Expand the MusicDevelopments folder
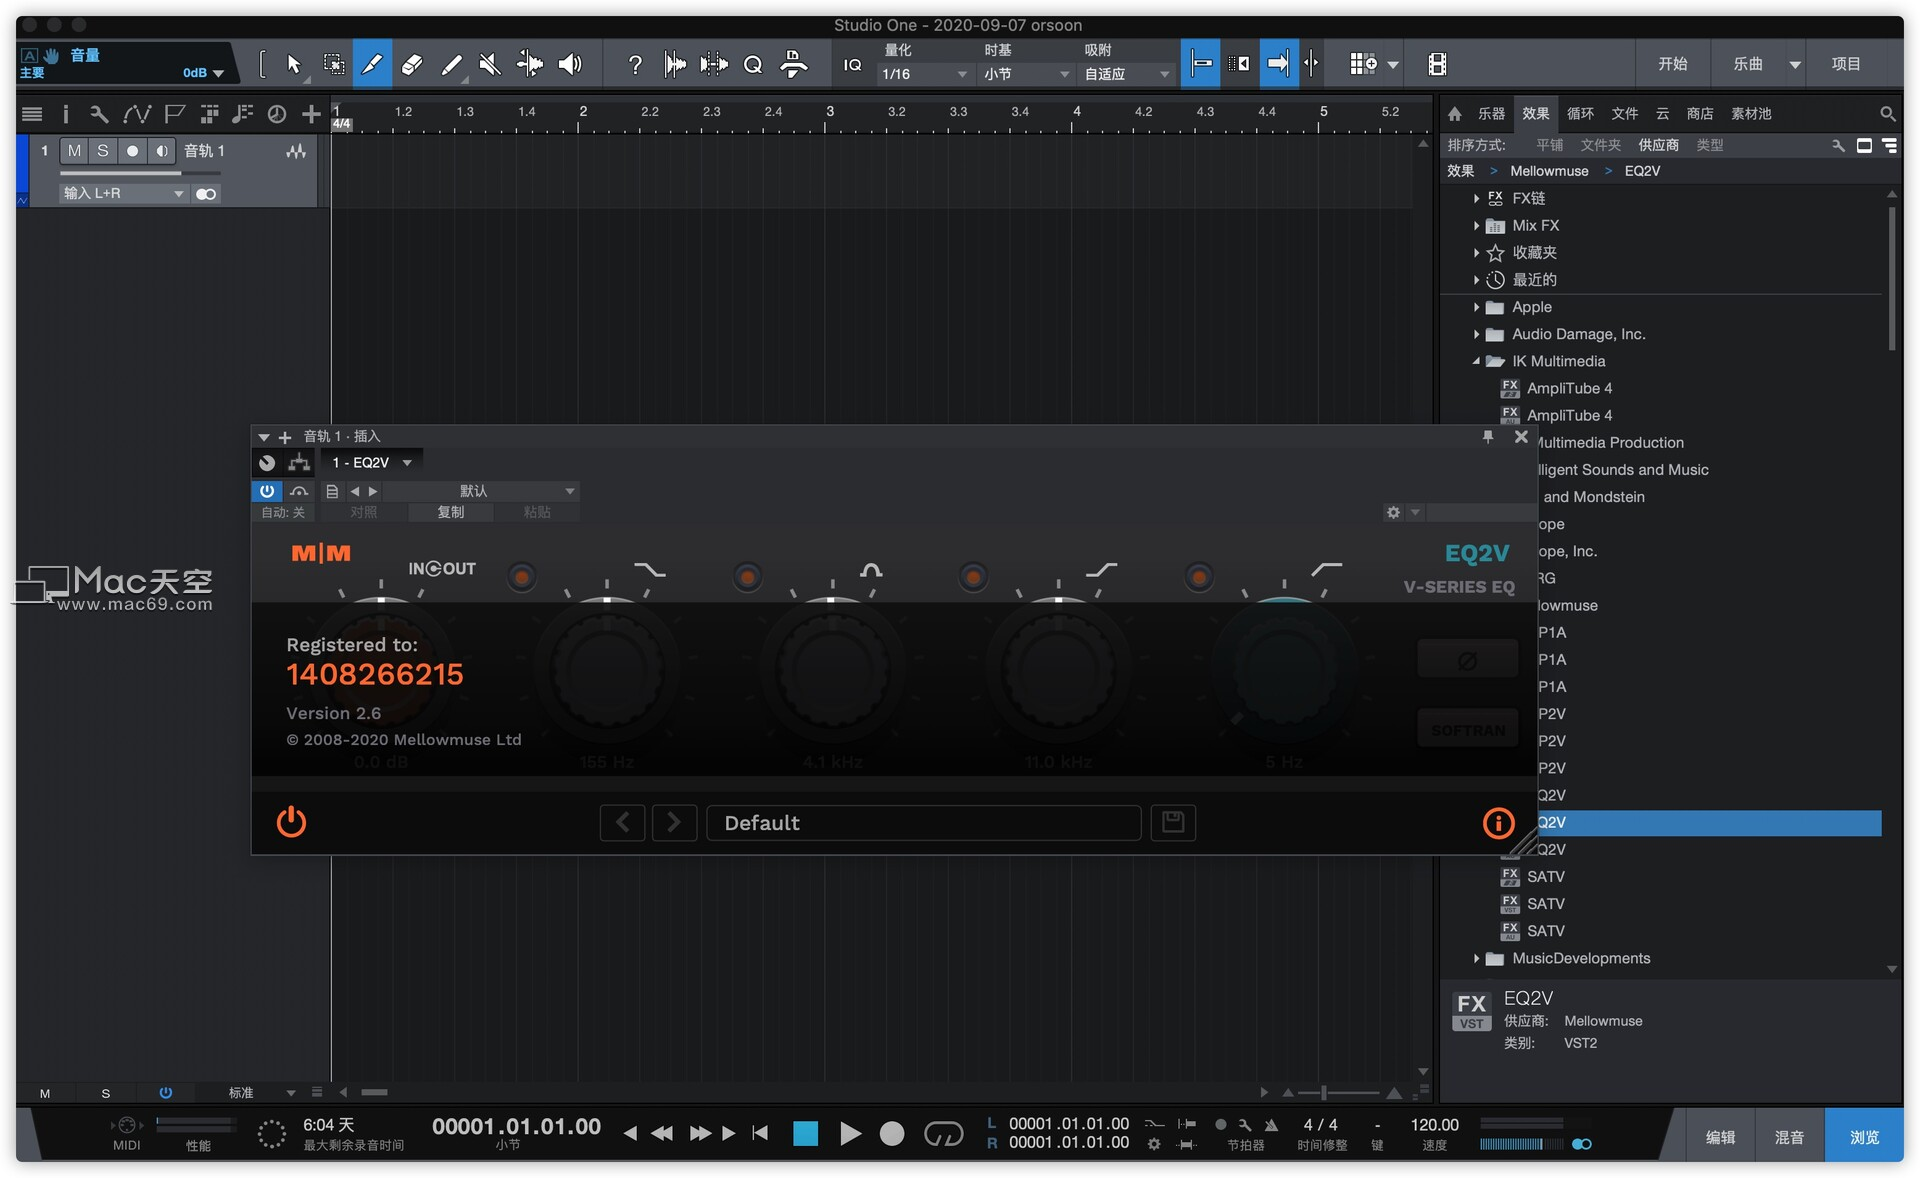The width and height of the screenshot is (1920, 1178). point(1476,958)
